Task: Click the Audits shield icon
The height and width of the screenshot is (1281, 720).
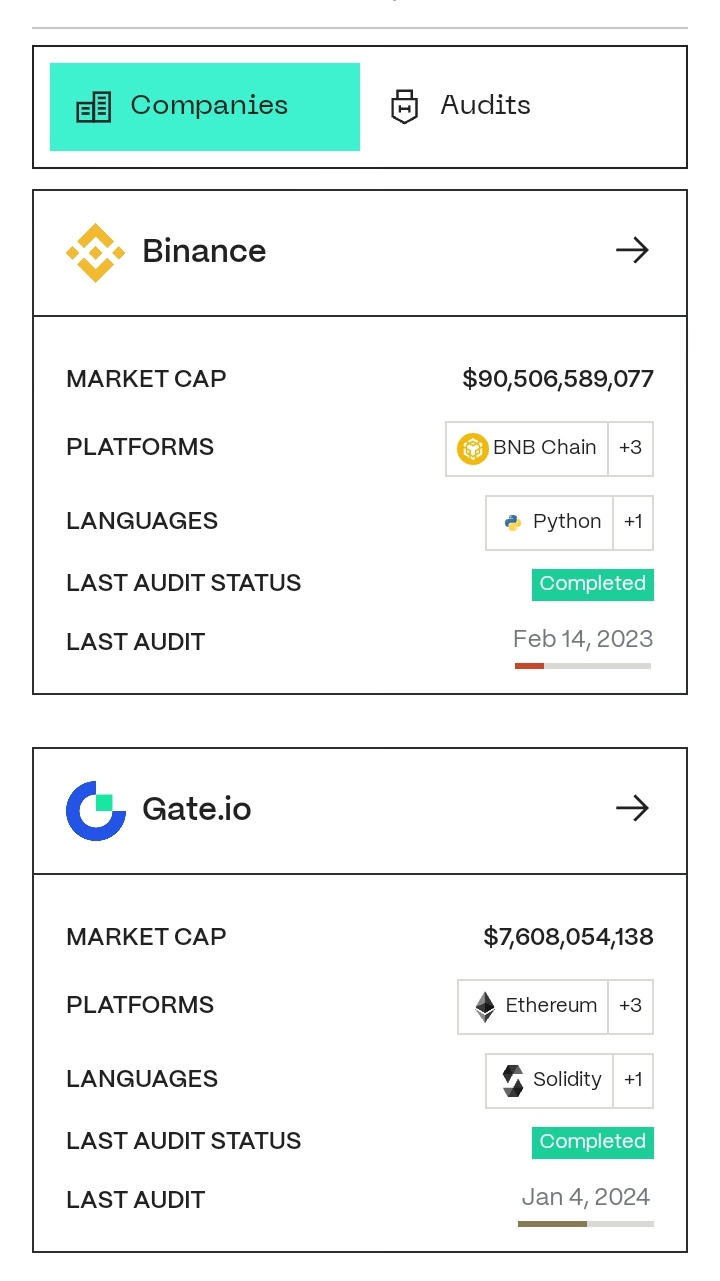Action: pyautogui.click(x=404, y=107)
